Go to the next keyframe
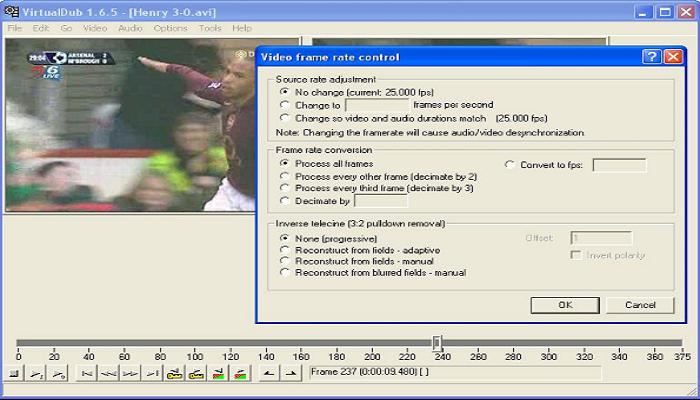The height and width of the screenshot is (400, 700). [x=196, y=373]
